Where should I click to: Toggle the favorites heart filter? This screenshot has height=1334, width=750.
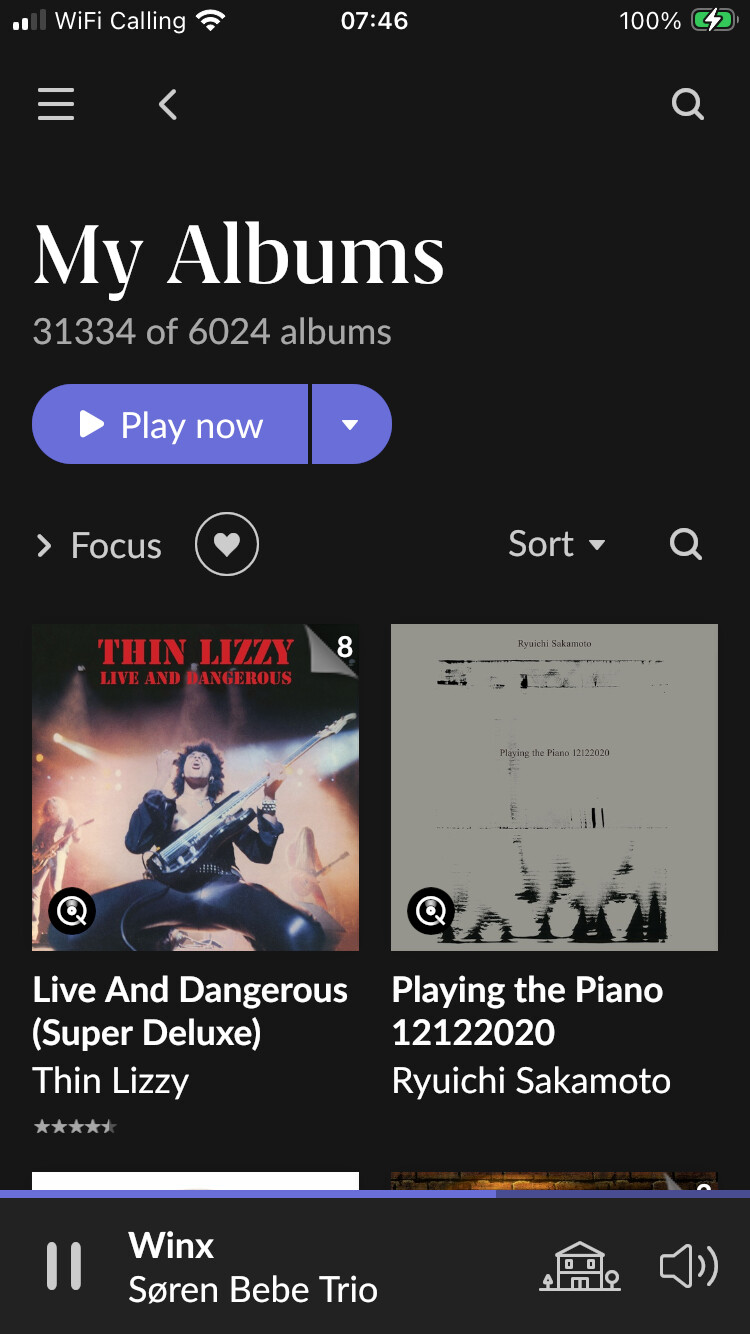pyautogui.click(x=227, y=545)
